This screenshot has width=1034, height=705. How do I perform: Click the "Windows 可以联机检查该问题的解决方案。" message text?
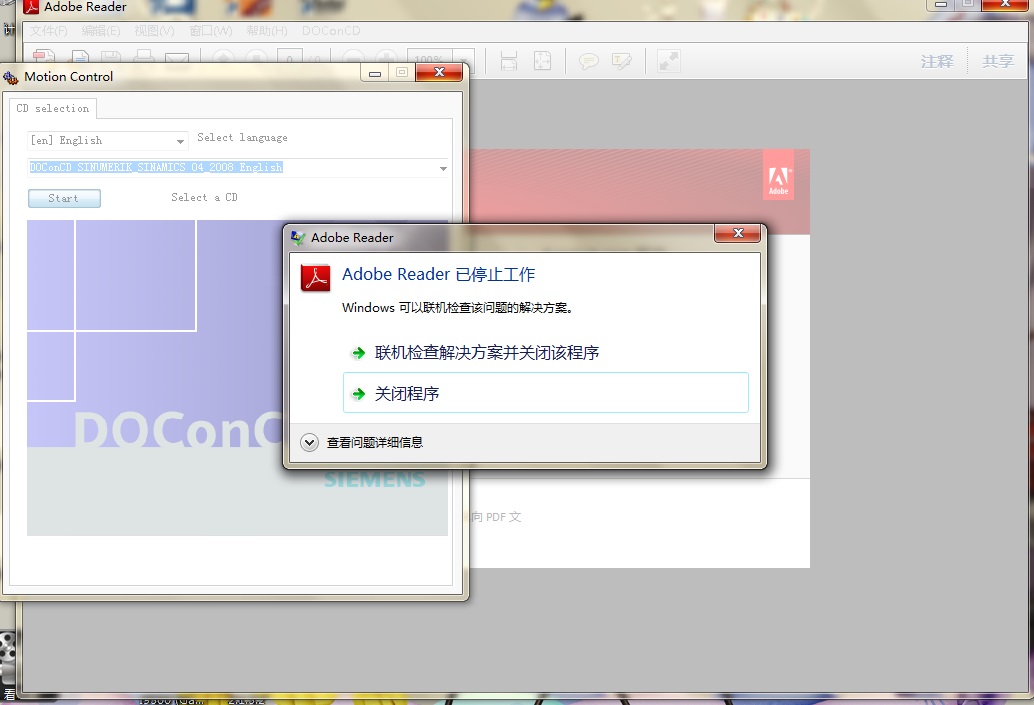point(457,308)
